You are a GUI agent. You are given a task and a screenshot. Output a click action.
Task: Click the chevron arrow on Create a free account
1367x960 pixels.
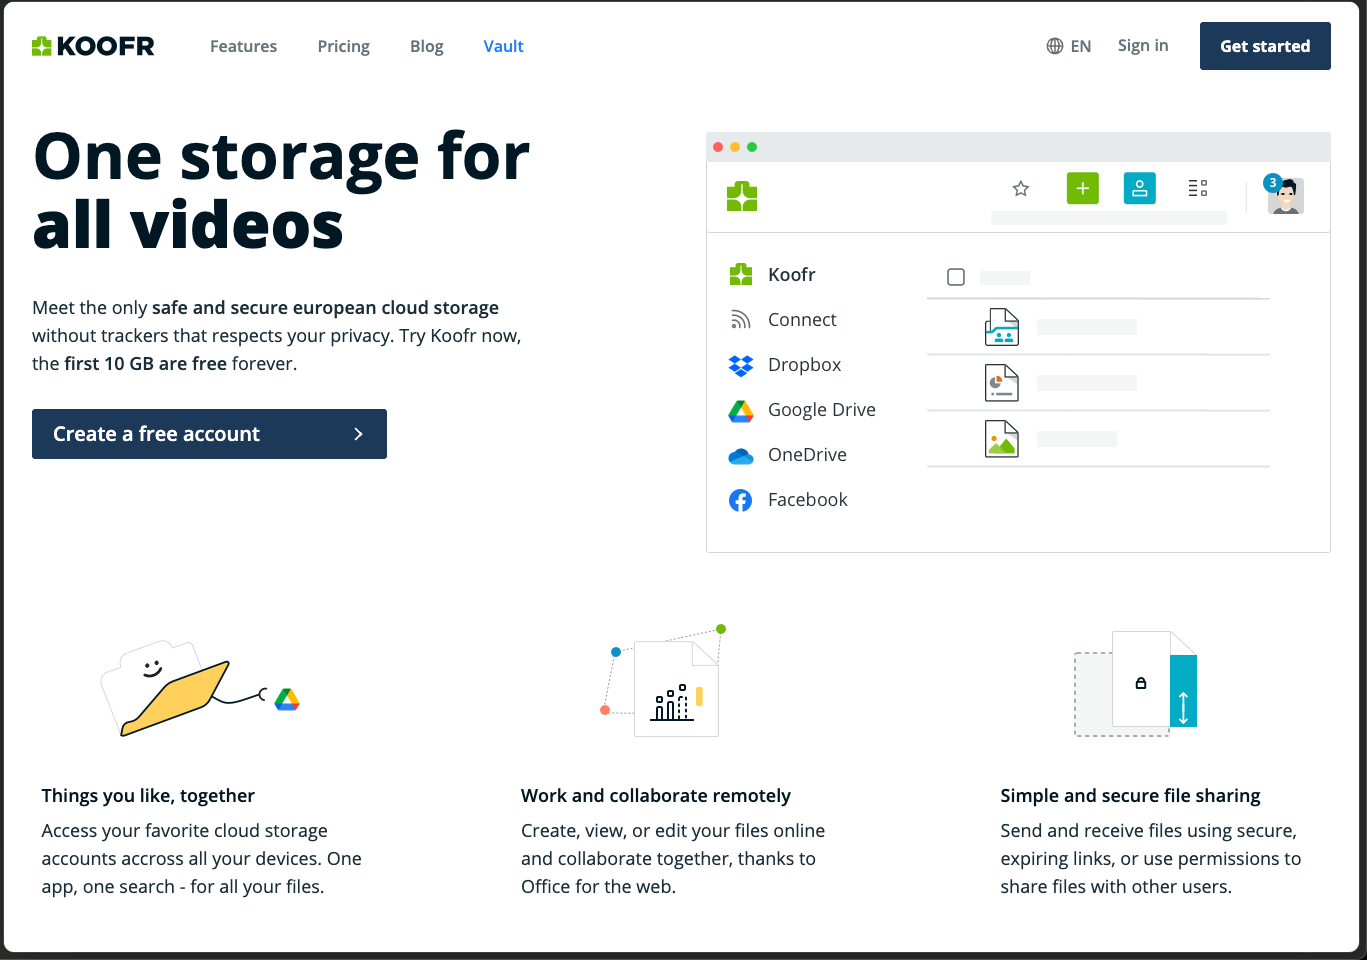pos(359,434)
